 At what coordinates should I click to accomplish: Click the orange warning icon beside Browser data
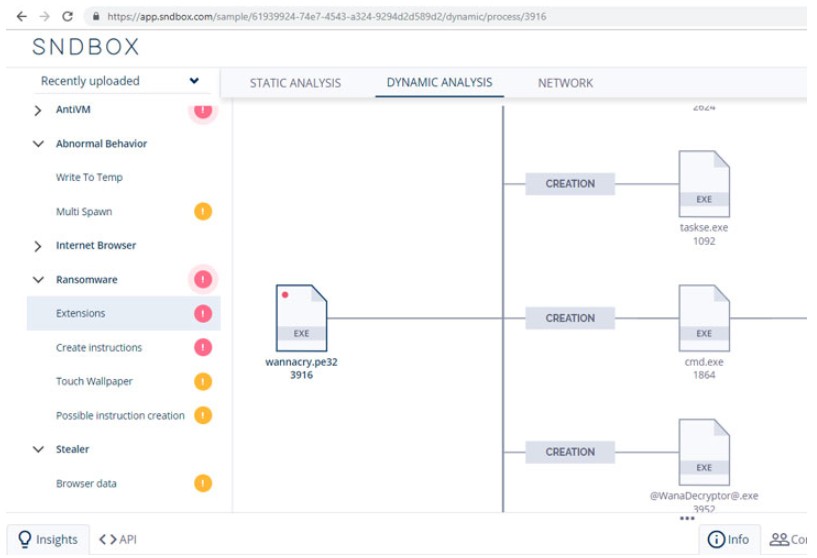203,483
